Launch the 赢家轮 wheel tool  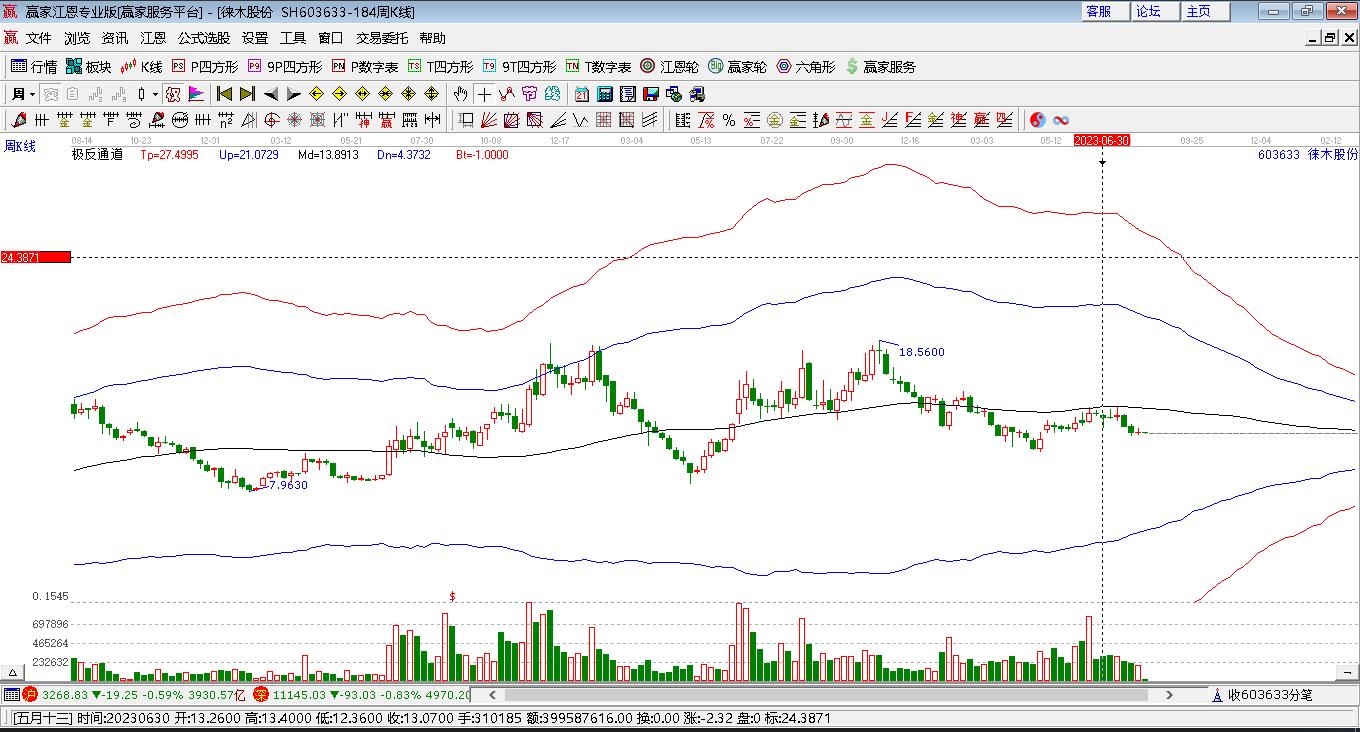pos(737,67)
